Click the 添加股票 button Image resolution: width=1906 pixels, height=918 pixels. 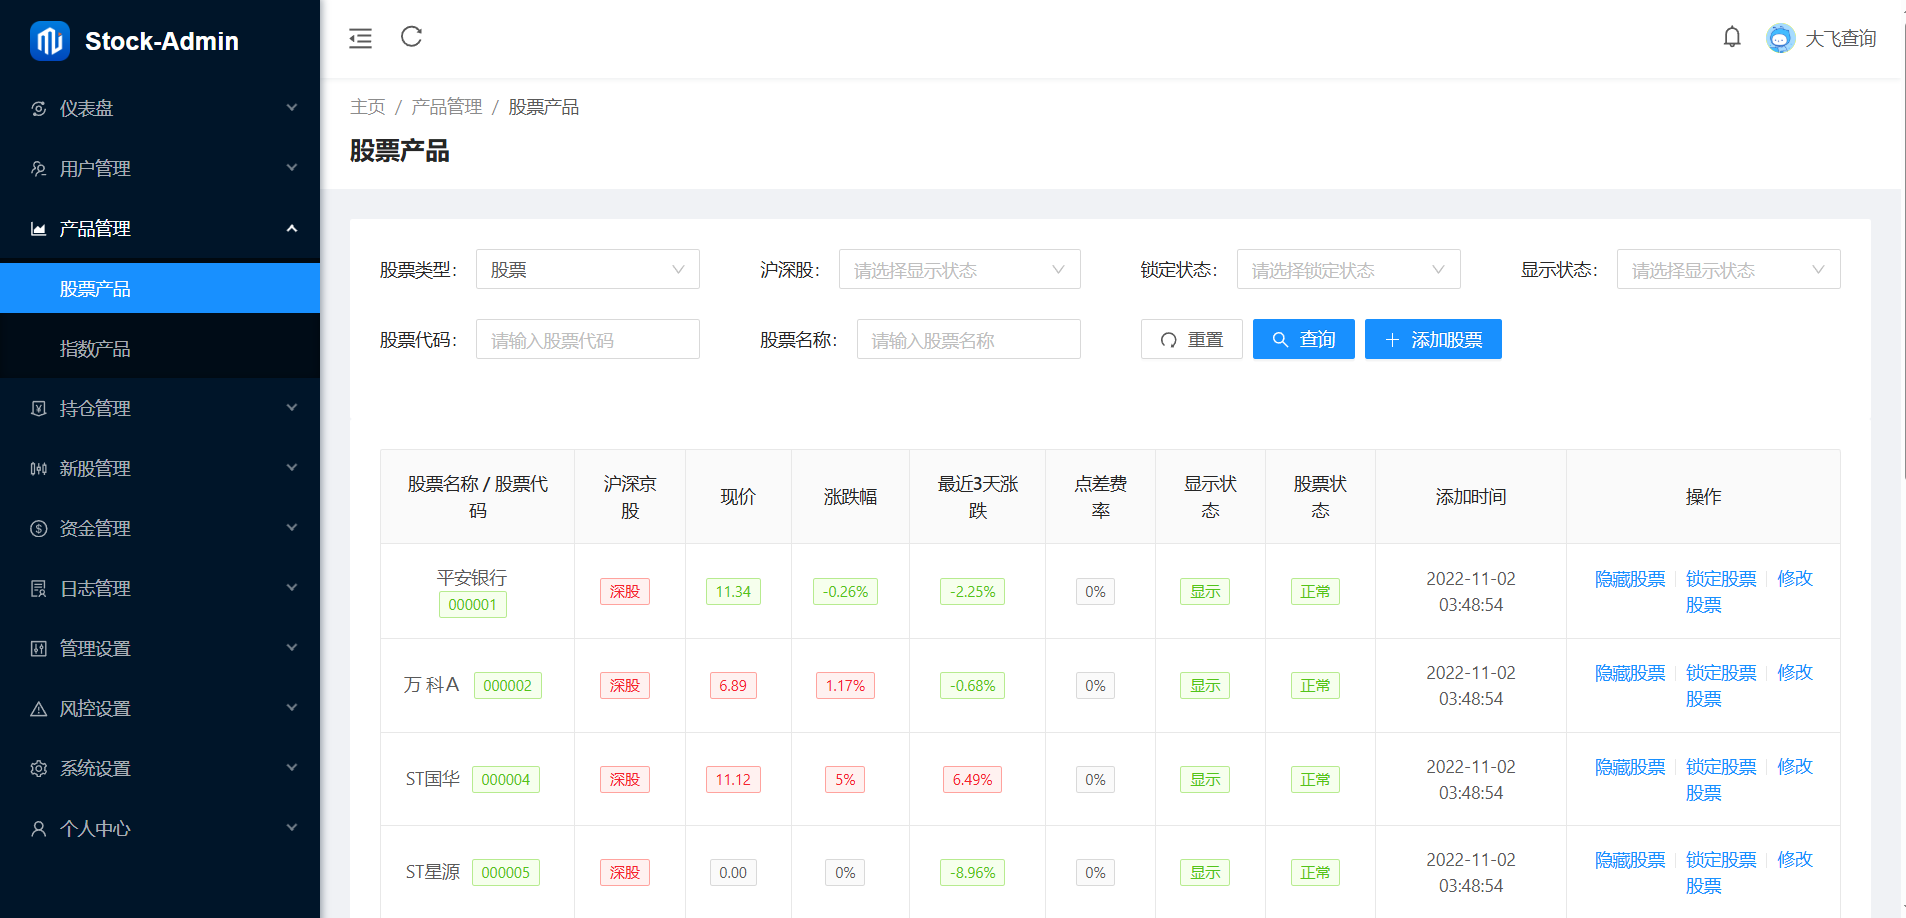click(1432, 340)
